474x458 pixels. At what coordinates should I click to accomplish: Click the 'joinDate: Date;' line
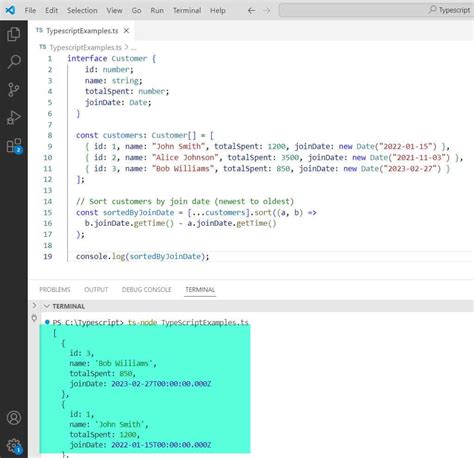coord(118,102)
